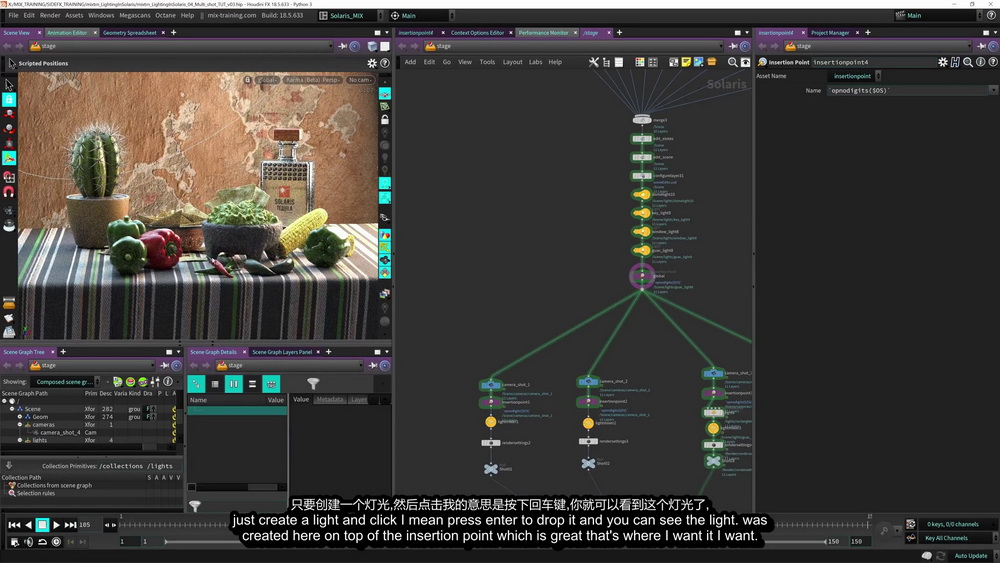Click Auto Update in the status bar
The width and height of the screenshot is (1000, 563).
point(971,556)
